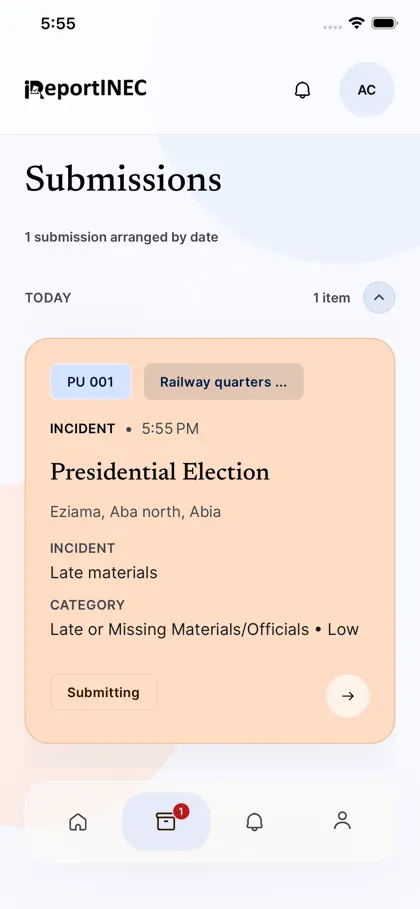420x909 pixels.
Task: Tap the Eziama, Aba north, Abia location
Action: pyautogui.click(x=135, y=512)
